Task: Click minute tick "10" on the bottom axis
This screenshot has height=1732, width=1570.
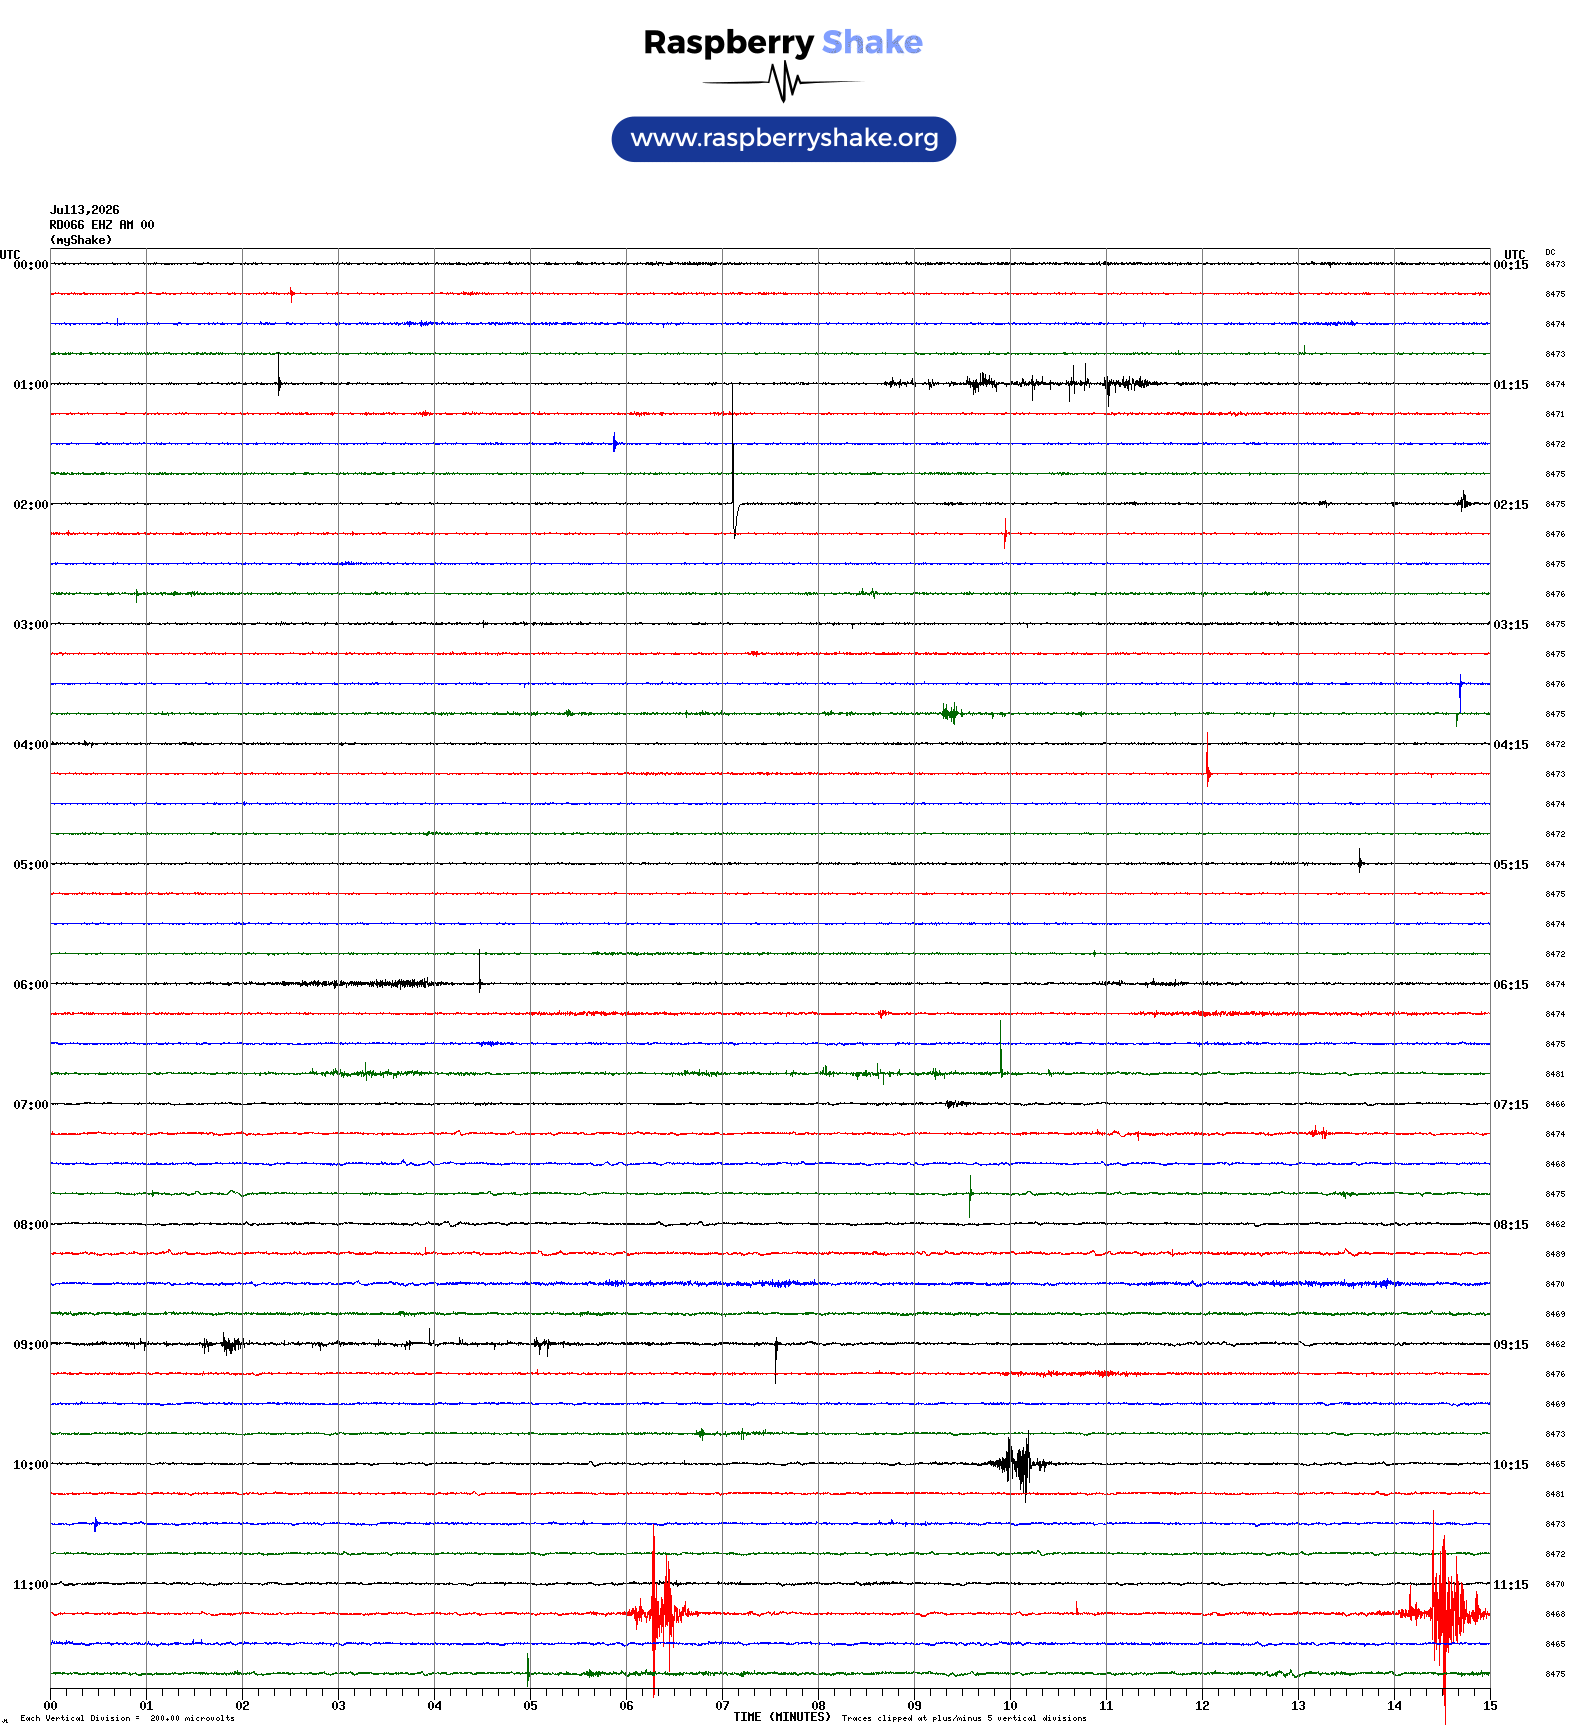Action: 1010,1706
